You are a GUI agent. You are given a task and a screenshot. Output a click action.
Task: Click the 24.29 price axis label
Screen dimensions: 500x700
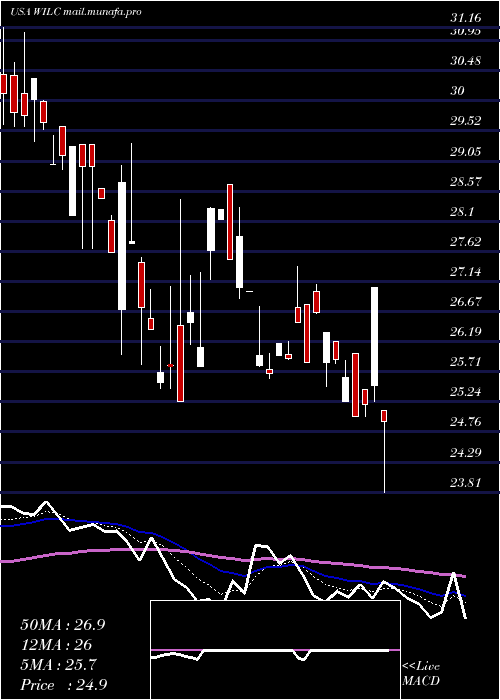tap(466, 453)
